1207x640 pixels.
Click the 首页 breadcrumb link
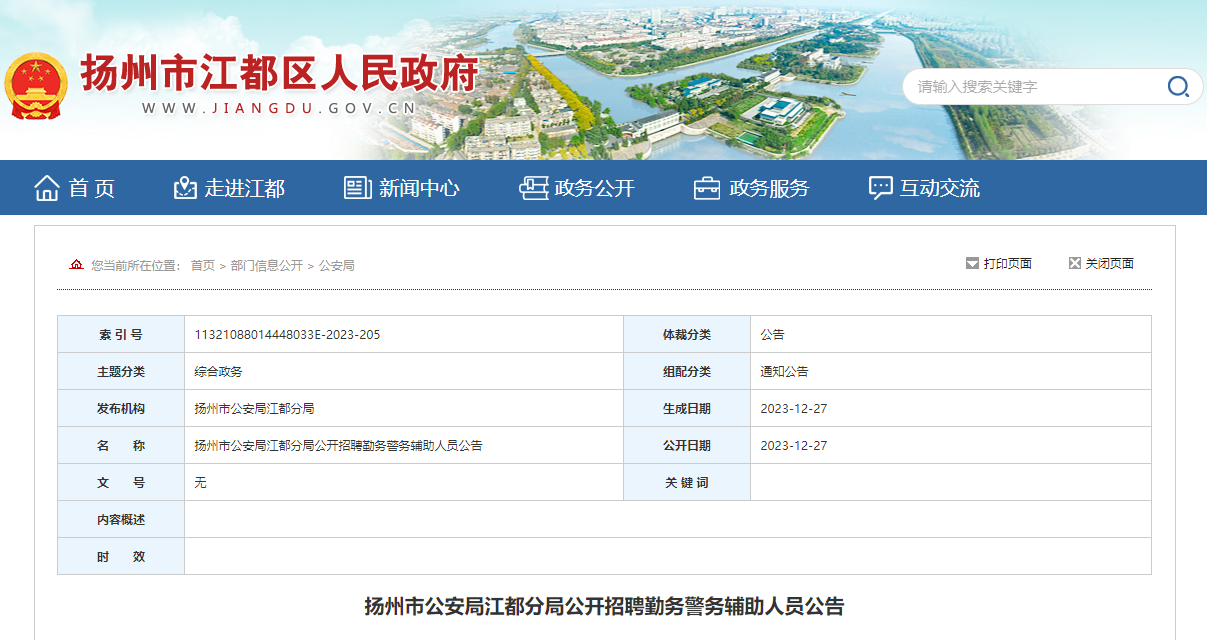(203, 266)
